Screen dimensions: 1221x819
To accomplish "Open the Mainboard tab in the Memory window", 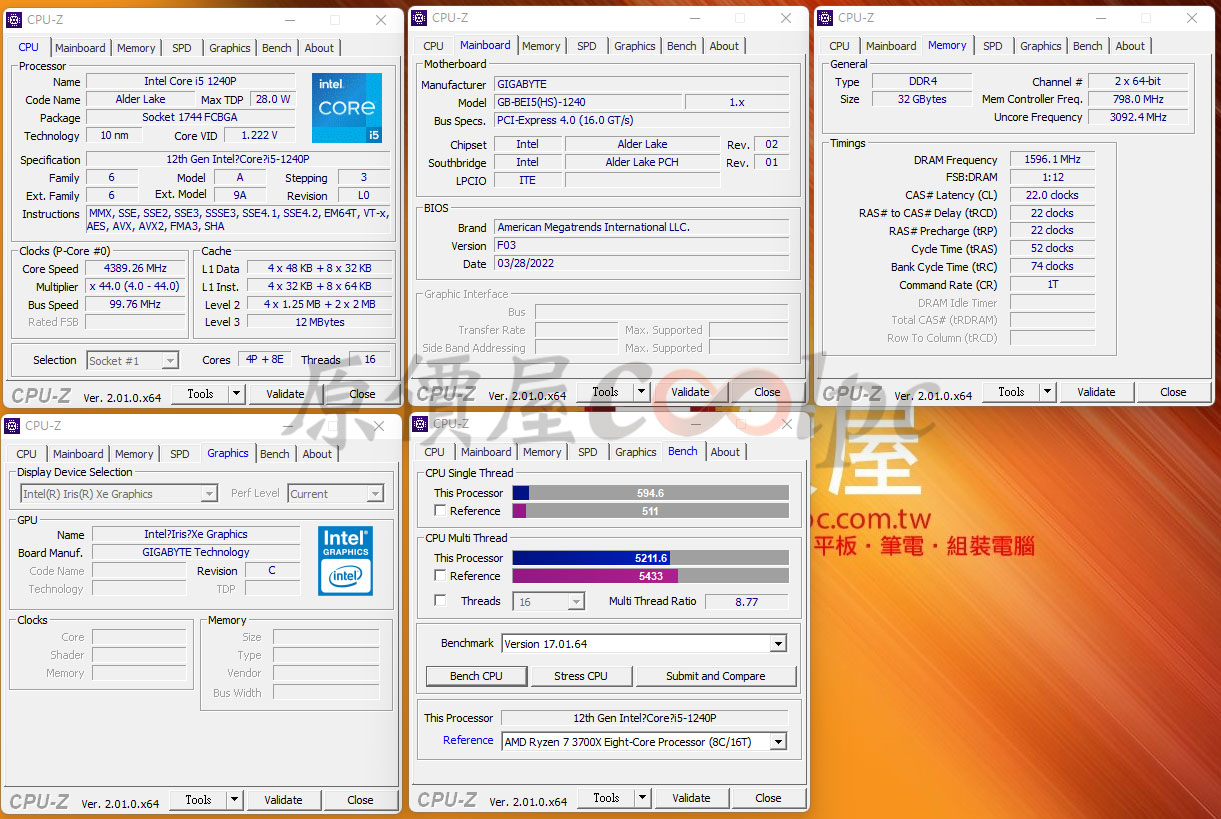I will pos(891,46).
